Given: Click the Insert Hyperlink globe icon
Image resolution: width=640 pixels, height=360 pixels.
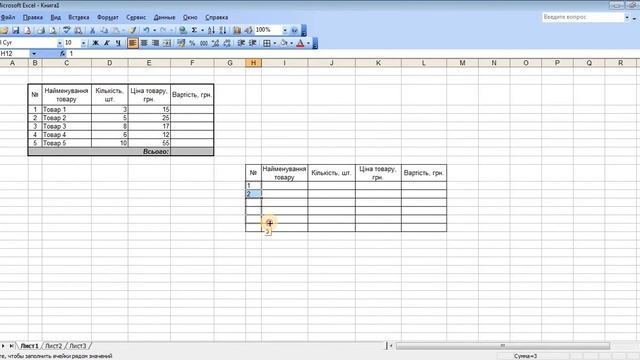Looking at the screenshot, I should [x=183, y=30].
